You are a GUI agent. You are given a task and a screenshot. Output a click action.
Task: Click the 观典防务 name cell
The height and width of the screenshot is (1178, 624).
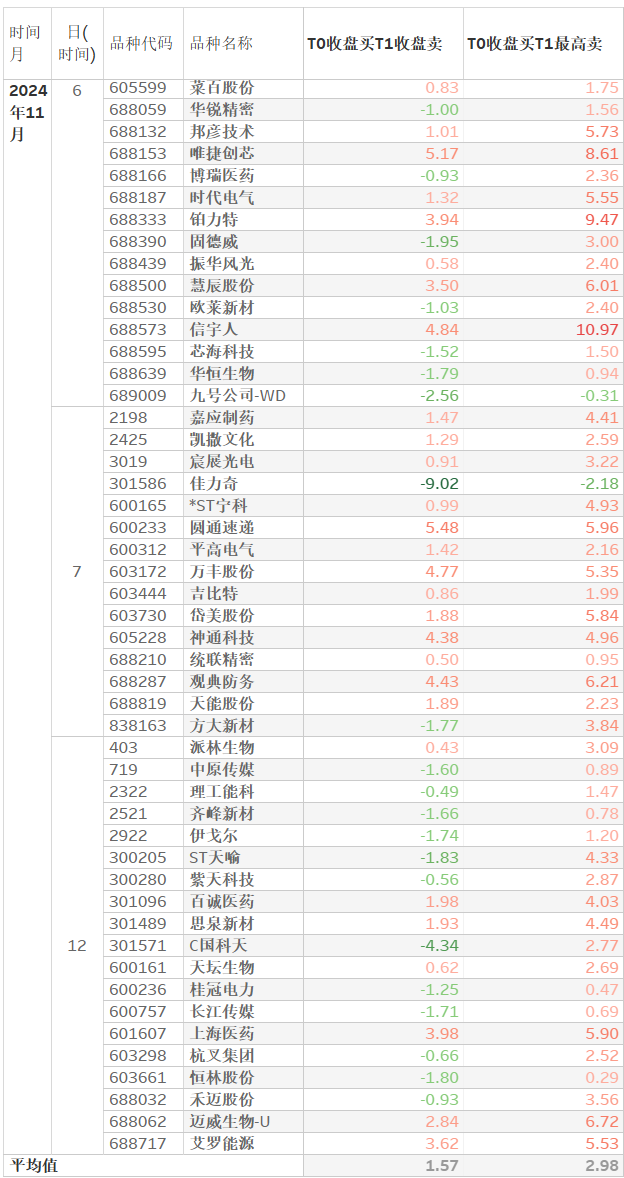[222, 682]
